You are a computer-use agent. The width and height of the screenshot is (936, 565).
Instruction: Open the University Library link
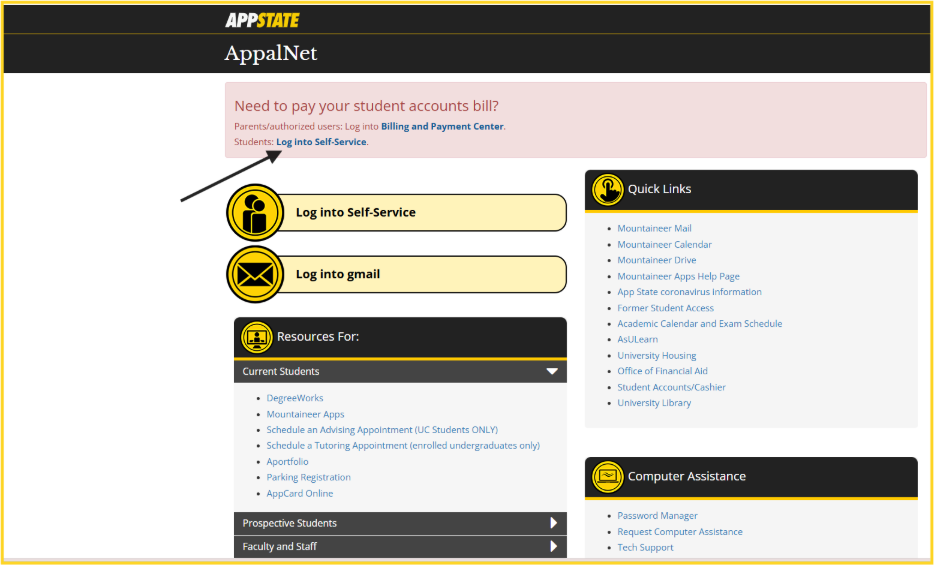point(654,403)
